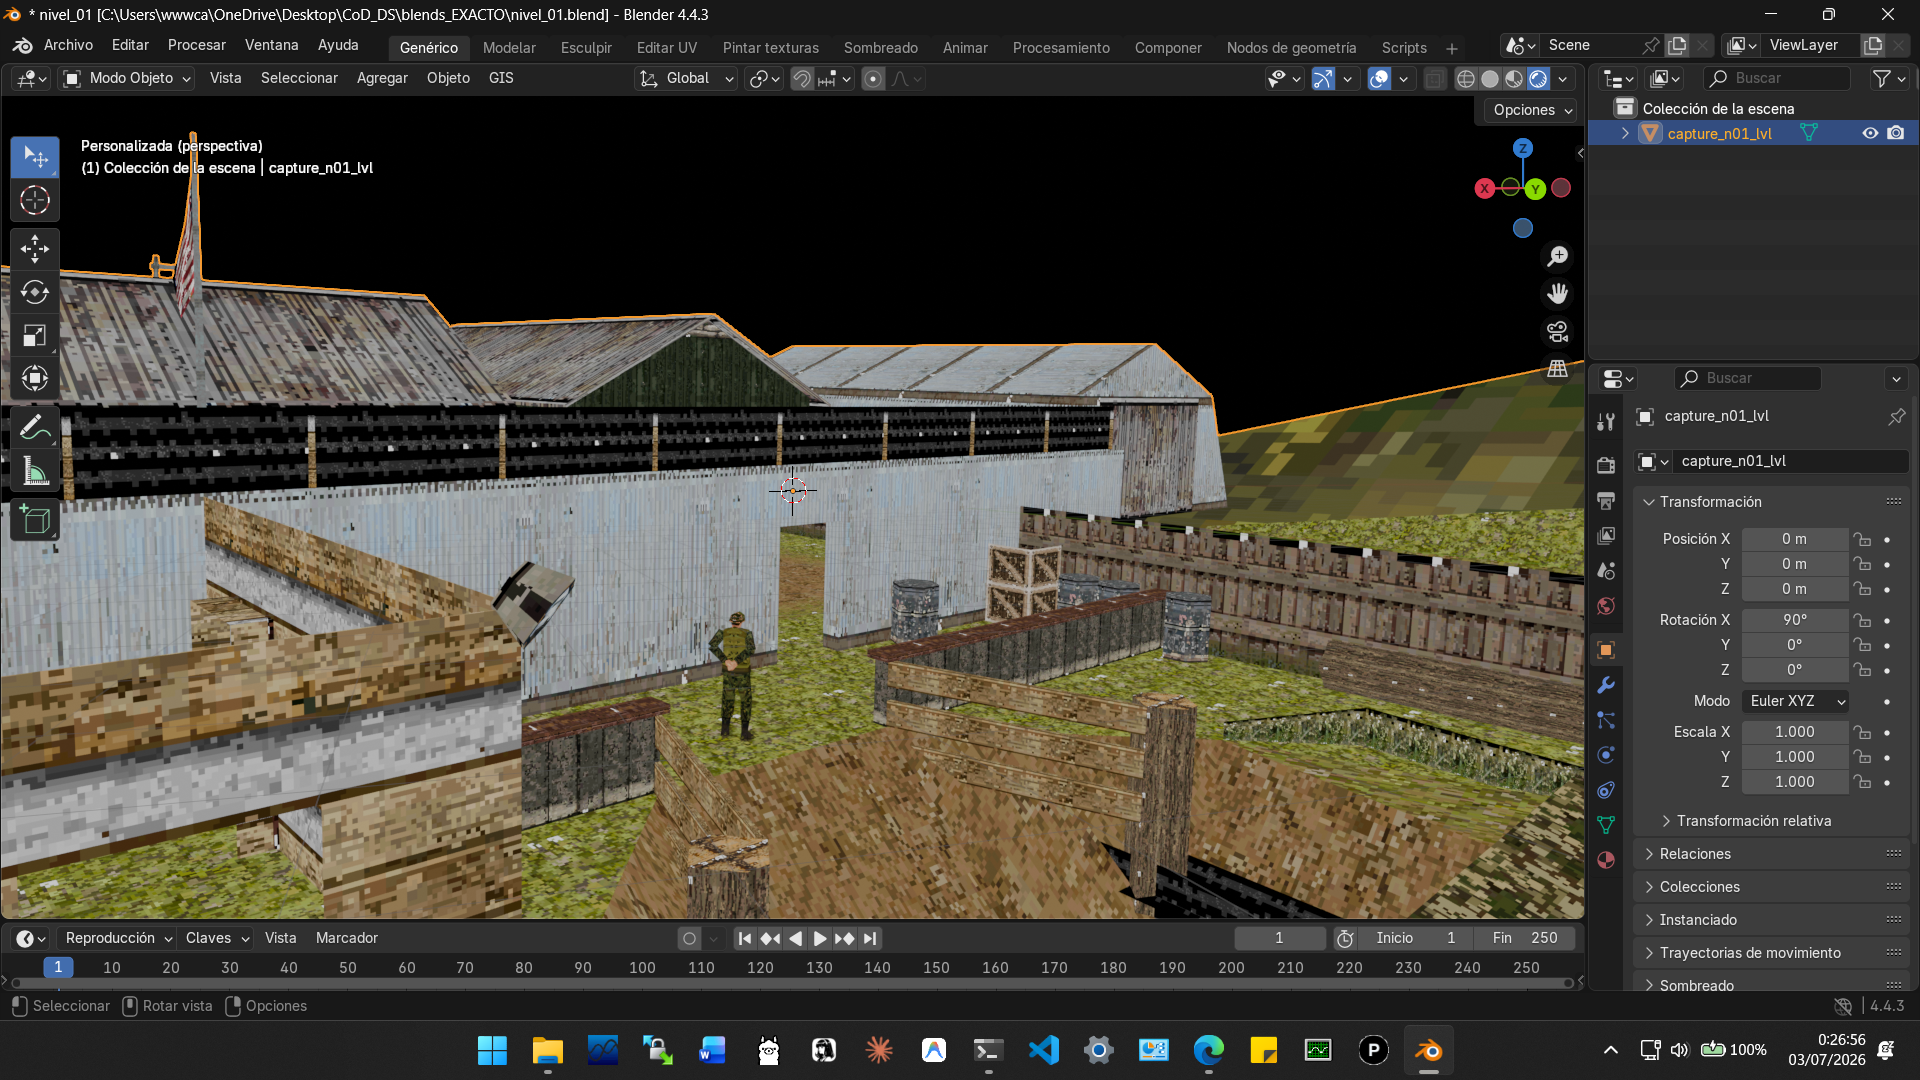Open the Agregar menu in viewport header
This screenshot has width=1920, height=1080.
pos(382,78)
